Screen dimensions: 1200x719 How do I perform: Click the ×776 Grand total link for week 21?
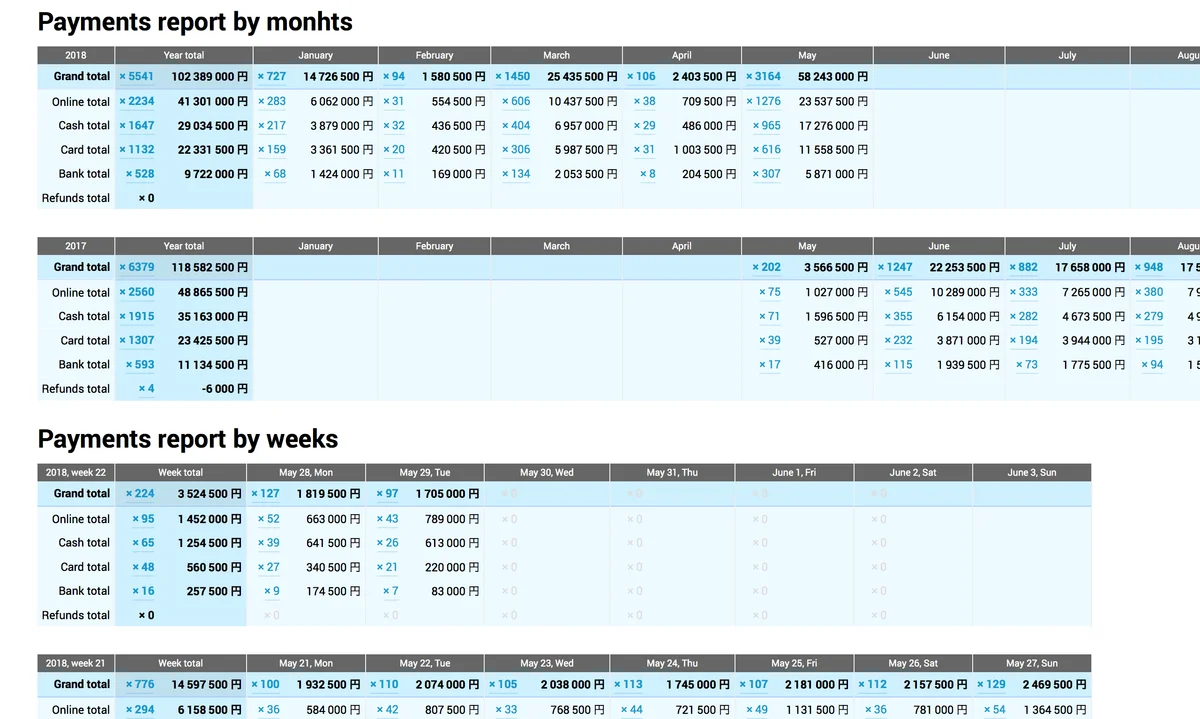(x=139, y=684)
